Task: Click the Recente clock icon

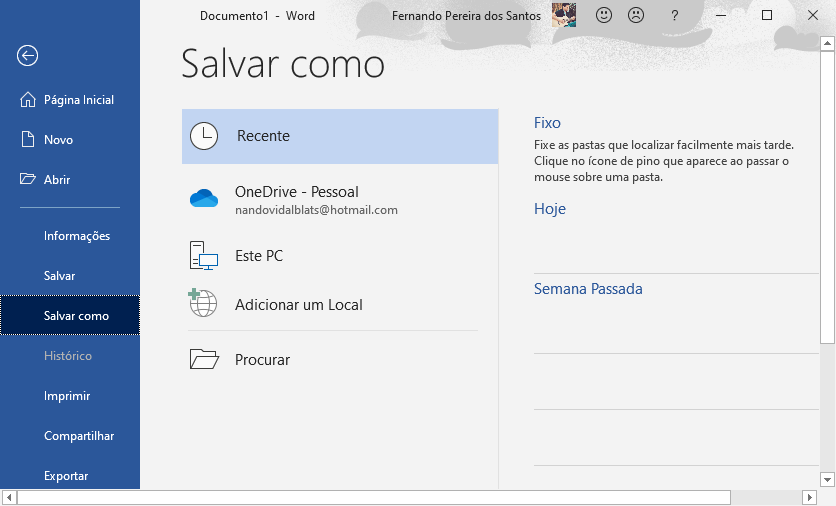Action: pyautogui.click(x=204, y=136)
